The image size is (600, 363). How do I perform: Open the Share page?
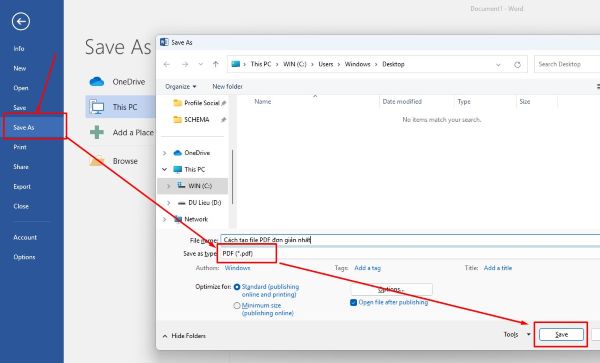point(21,167)
